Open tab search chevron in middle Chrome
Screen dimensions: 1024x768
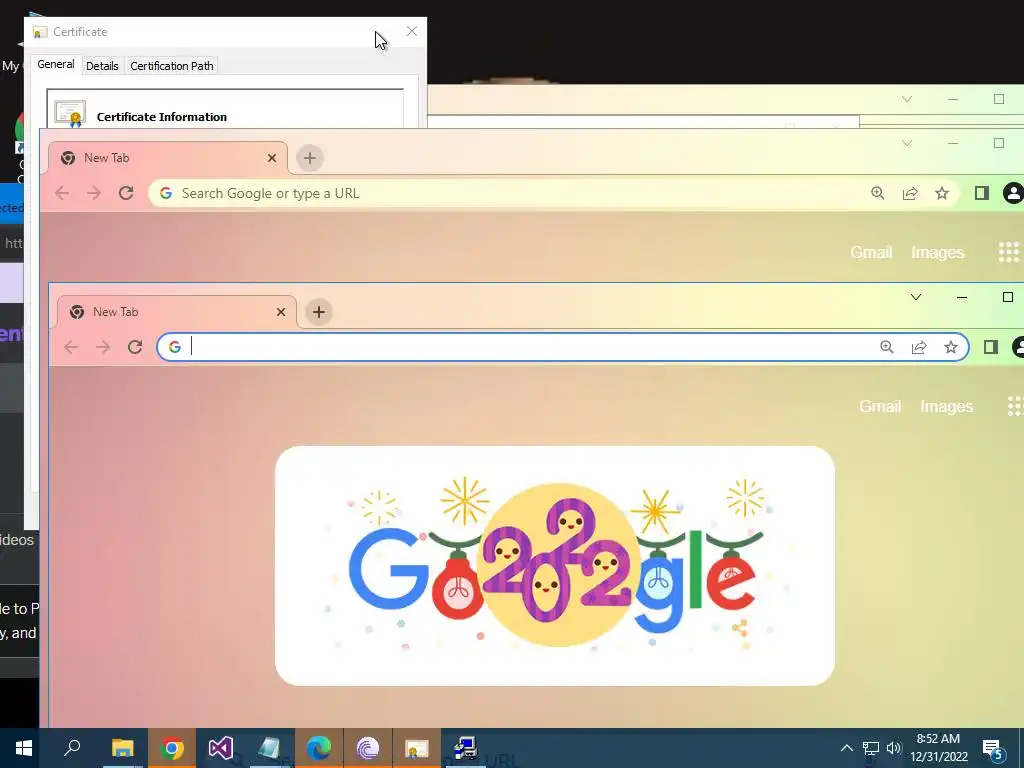907,143
